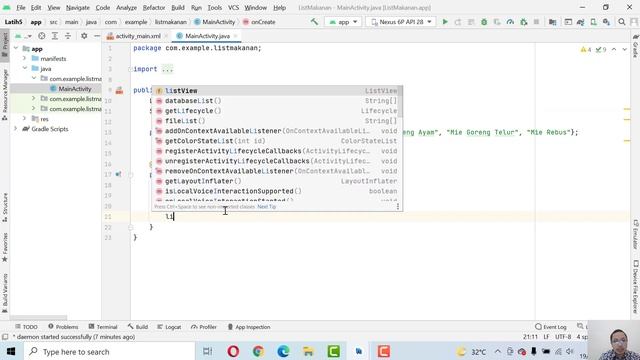Collapse the java folder
The height and width of the screenshot is (360, 640).
[x=24, y=69]
